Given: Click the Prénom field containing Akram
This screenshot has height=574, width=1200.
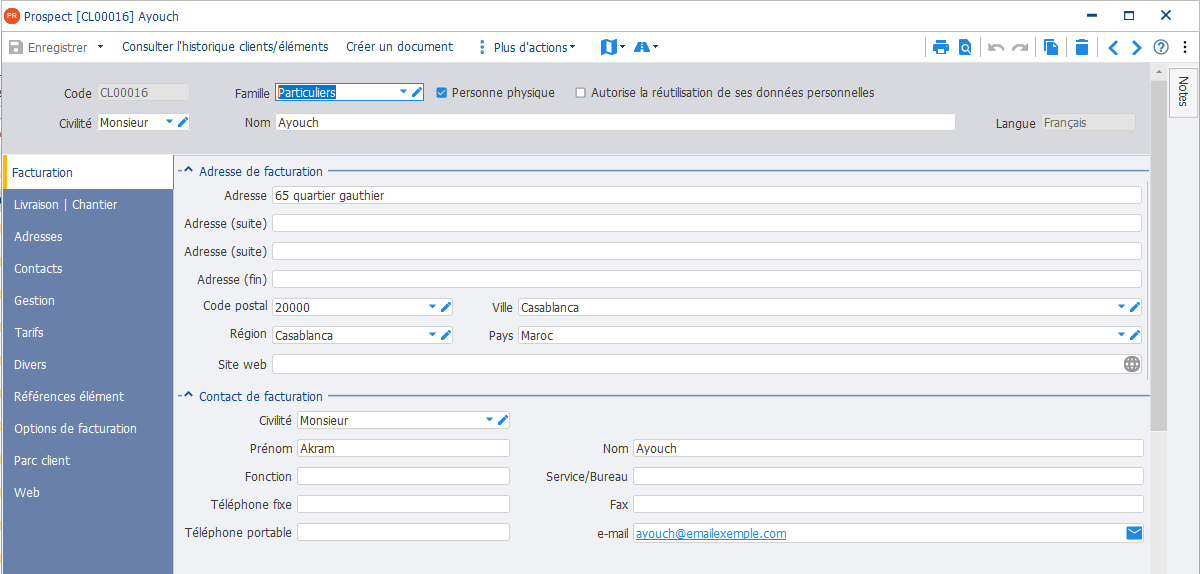Looking at the screenshot, I should 403,448.
